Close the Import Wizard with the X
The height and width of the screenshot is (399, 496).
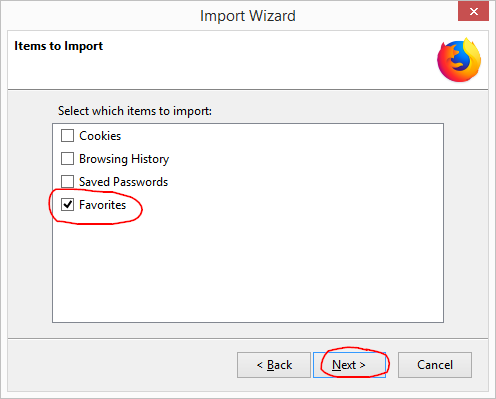tap(473, 12)
